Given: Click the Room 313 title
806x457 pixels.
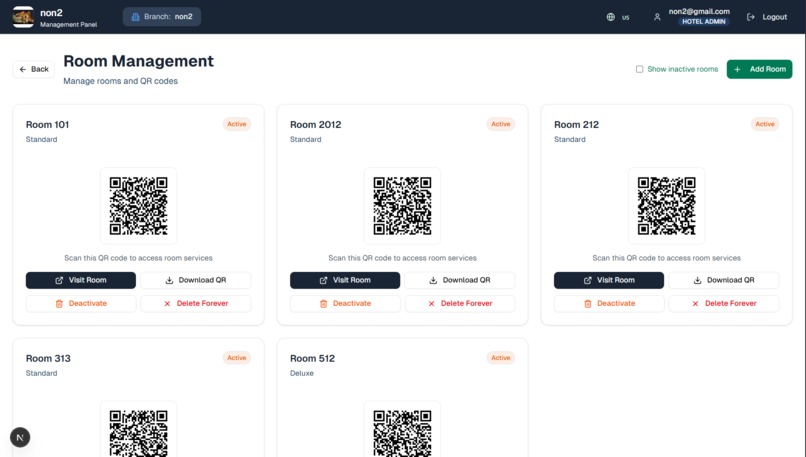Looking at the screenshot, I should [x=48, y=358].
